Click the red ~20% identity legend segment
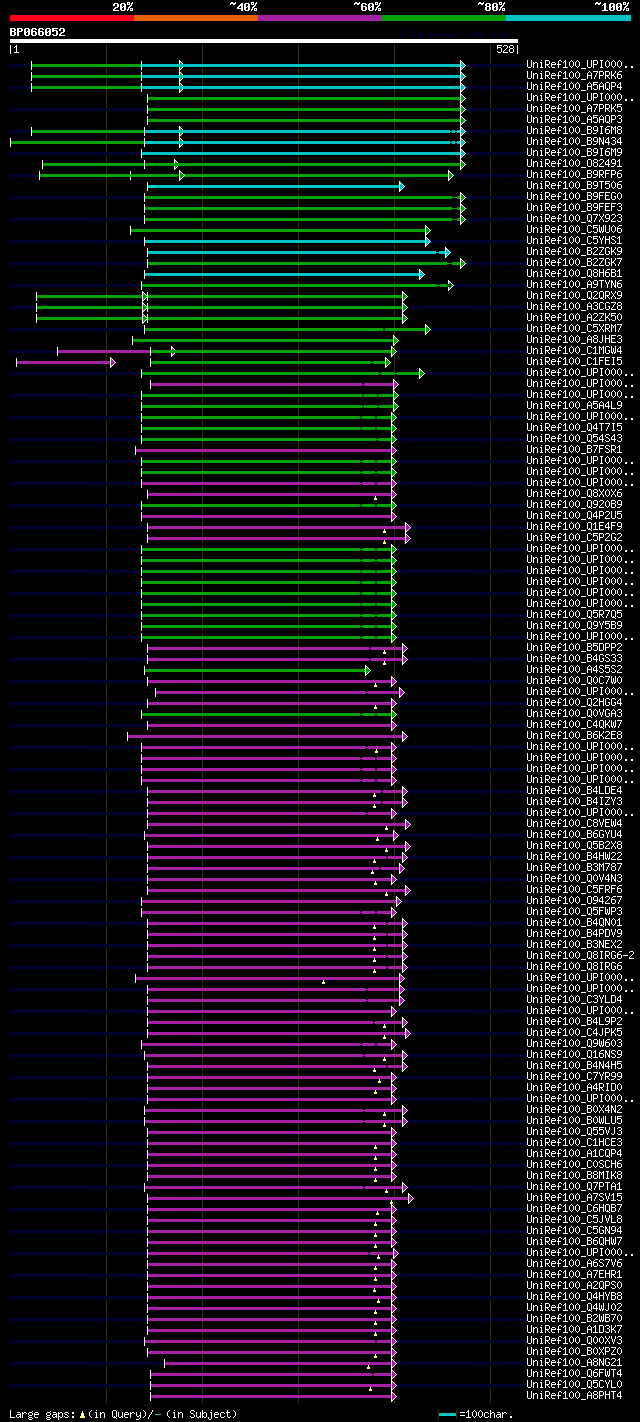640x1422 pixels. pyautogui.click(x=72, y=17)
